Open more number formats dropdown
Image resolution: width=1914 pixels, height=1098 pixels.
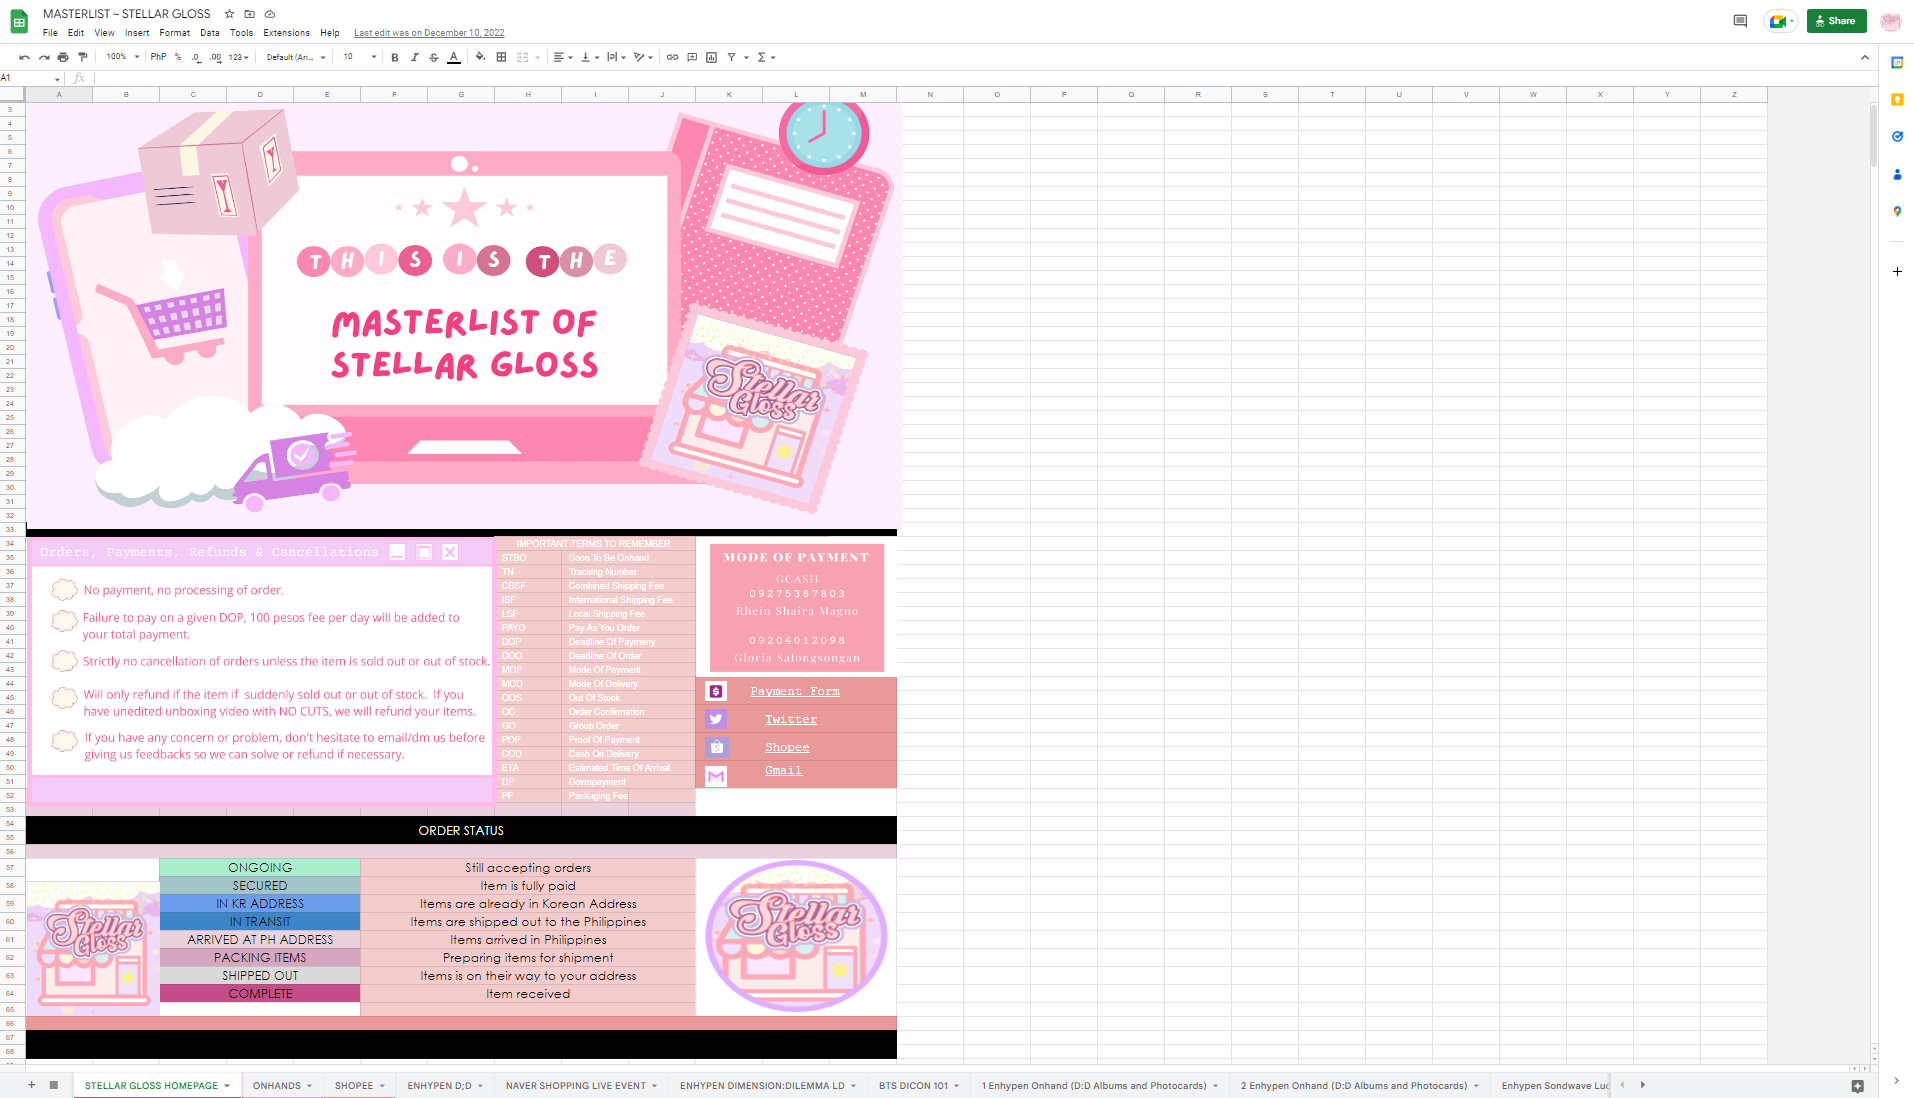click(238, 57)
